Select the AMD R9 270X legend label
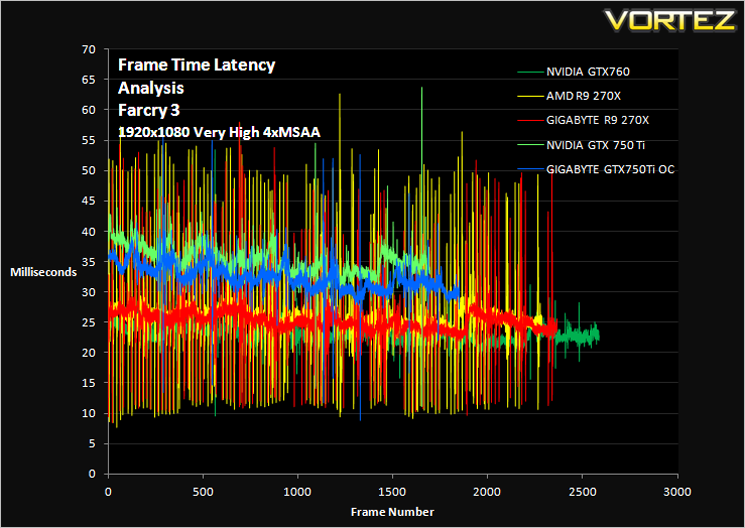The width and height of the screenshot is (745, 528). (583, 96)
